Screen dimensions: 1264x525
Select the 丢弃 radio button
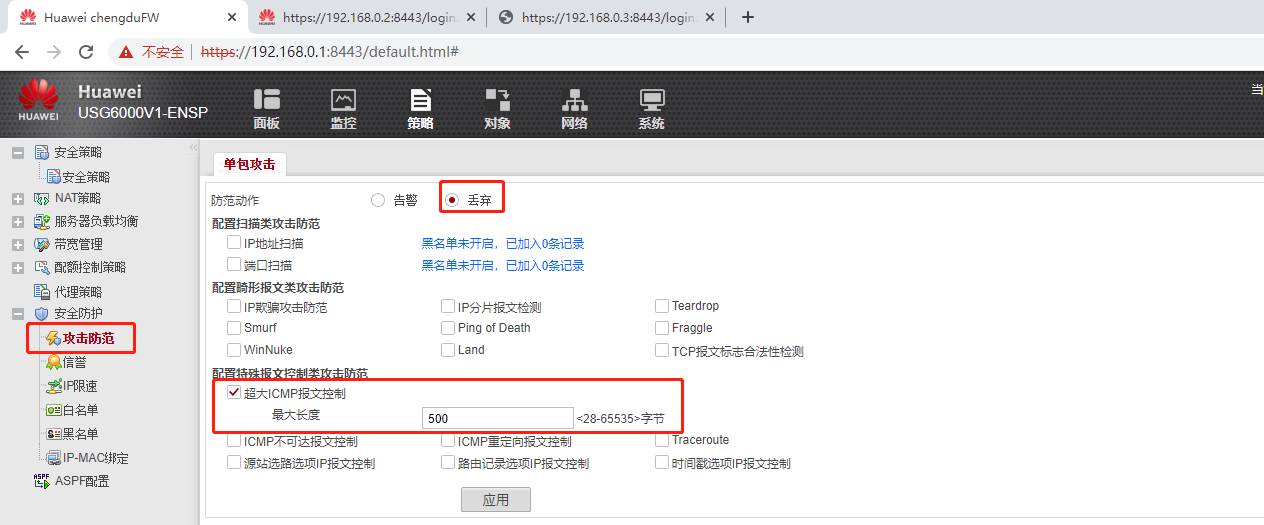(x=452, y=200)
